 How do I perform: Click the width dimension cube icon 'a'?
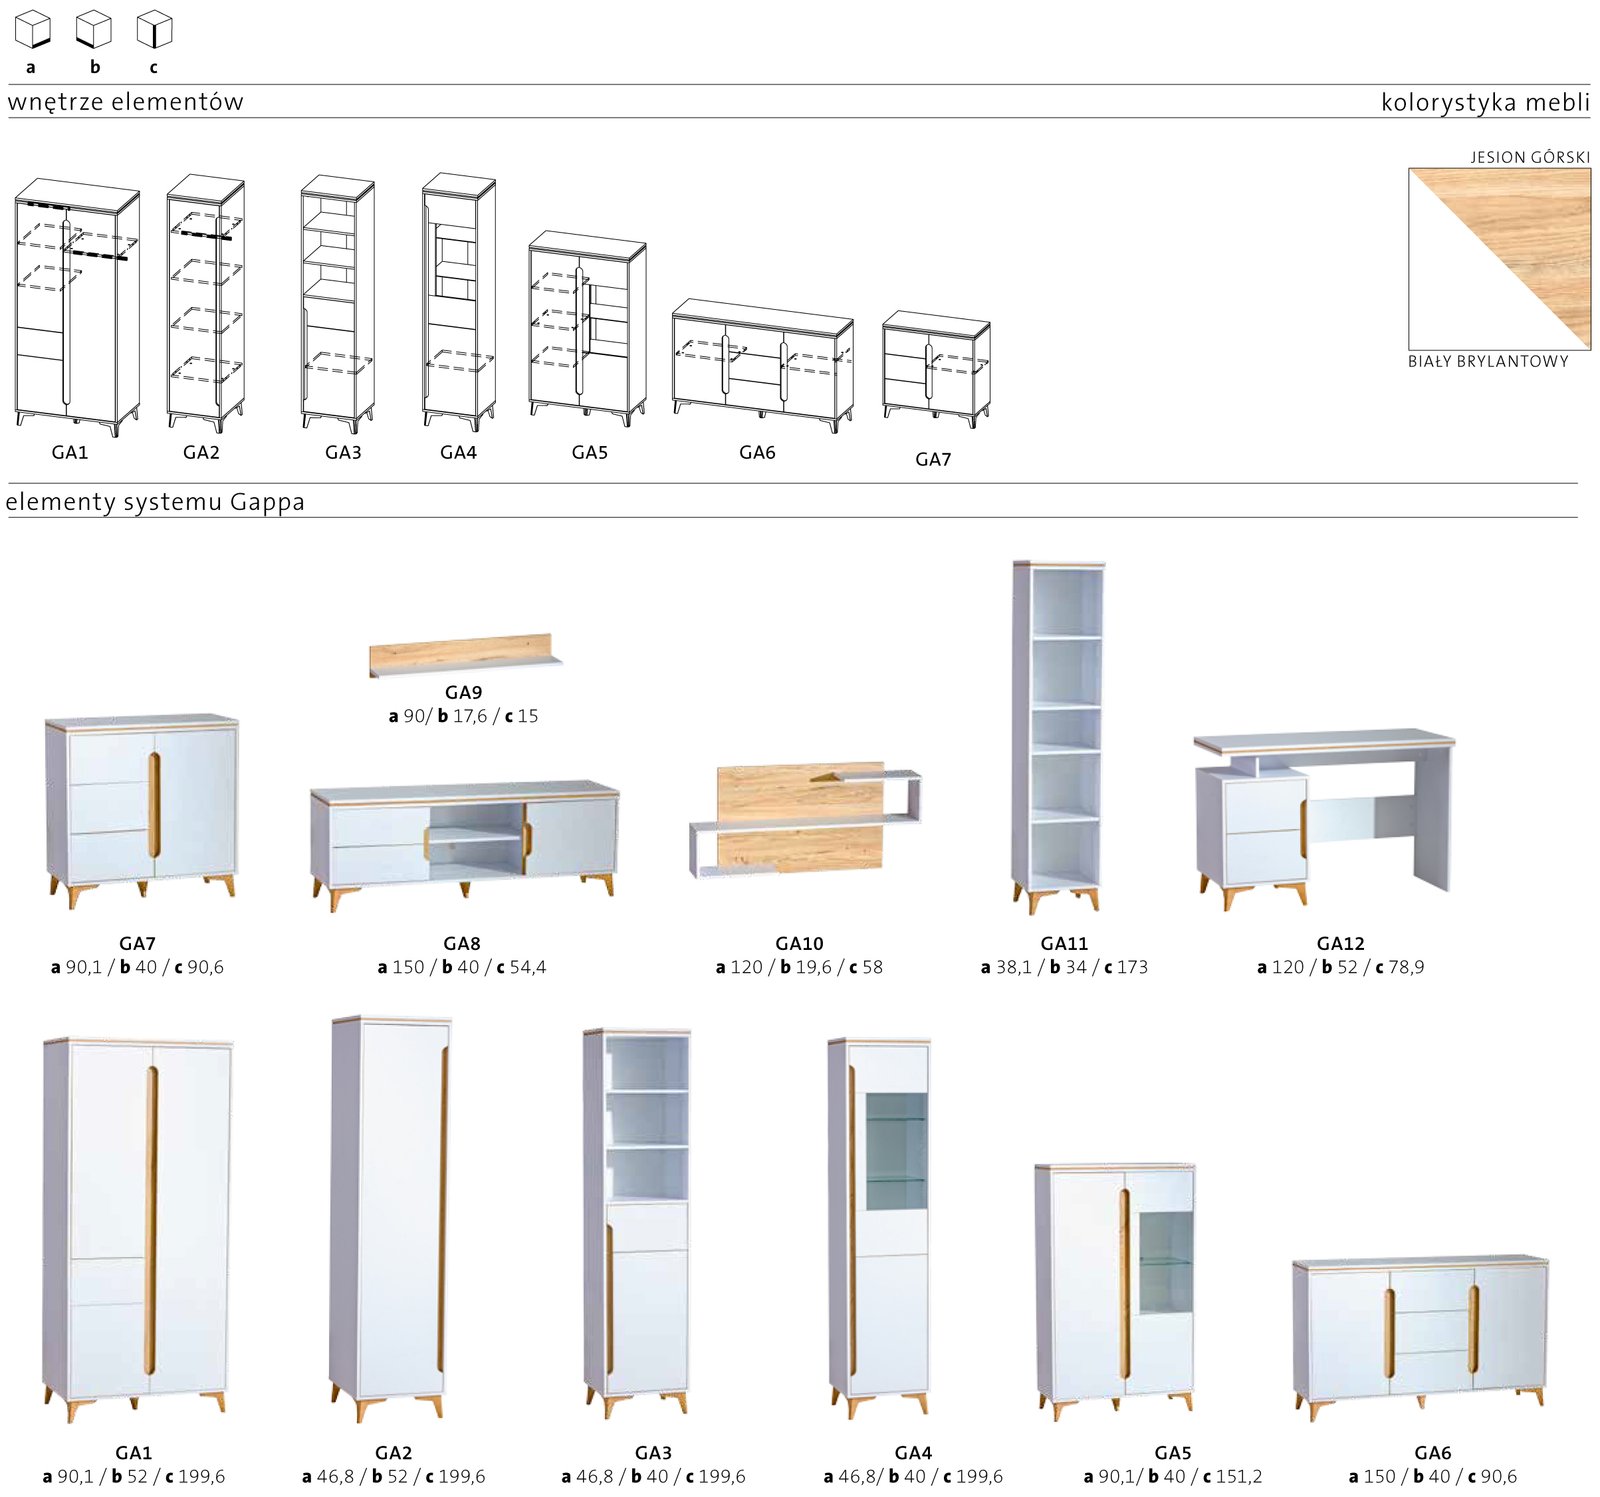click(32, 30)
